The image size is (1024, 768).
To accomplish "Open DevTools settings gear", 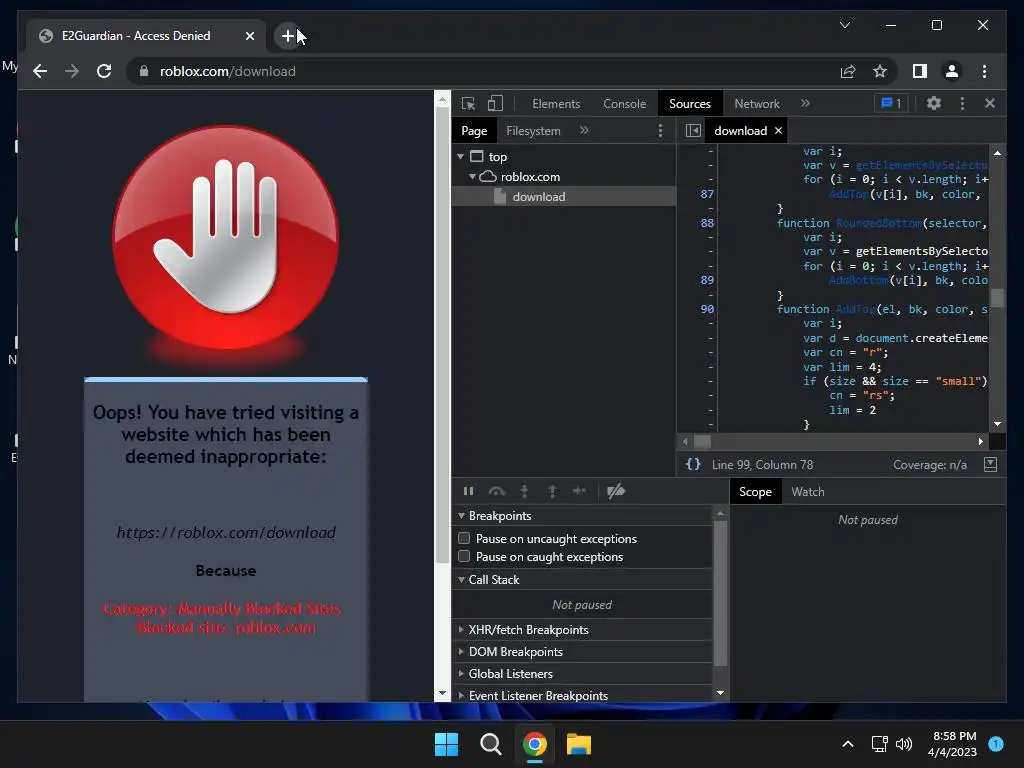I will click(x=934, y=103).
